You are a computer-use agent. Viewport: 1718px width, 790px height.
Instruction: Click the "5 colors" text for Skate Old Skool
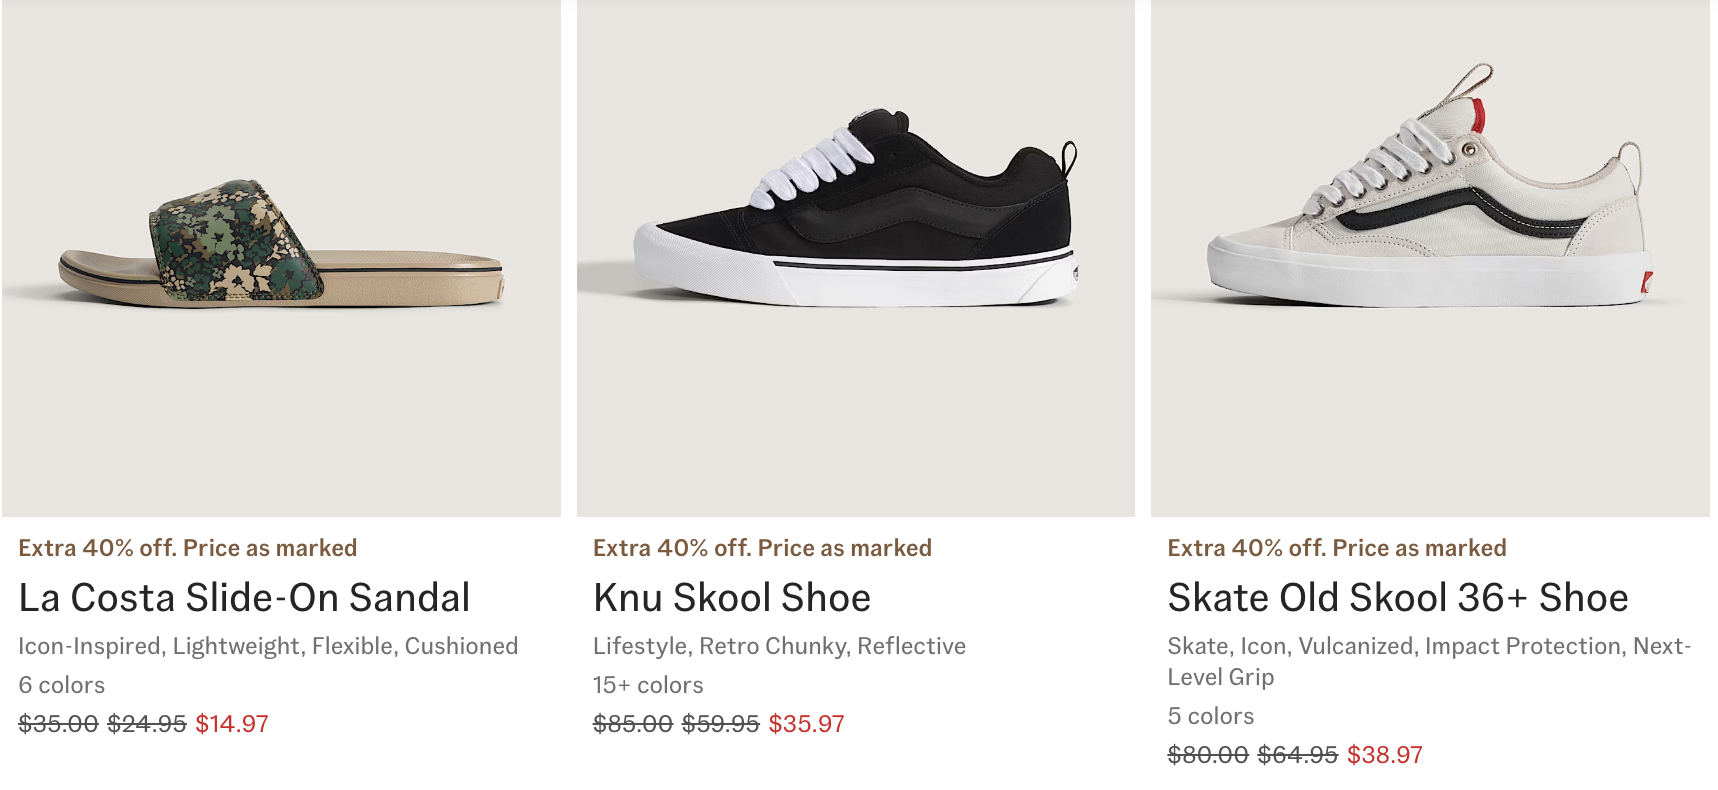[x=1211, y=716]
